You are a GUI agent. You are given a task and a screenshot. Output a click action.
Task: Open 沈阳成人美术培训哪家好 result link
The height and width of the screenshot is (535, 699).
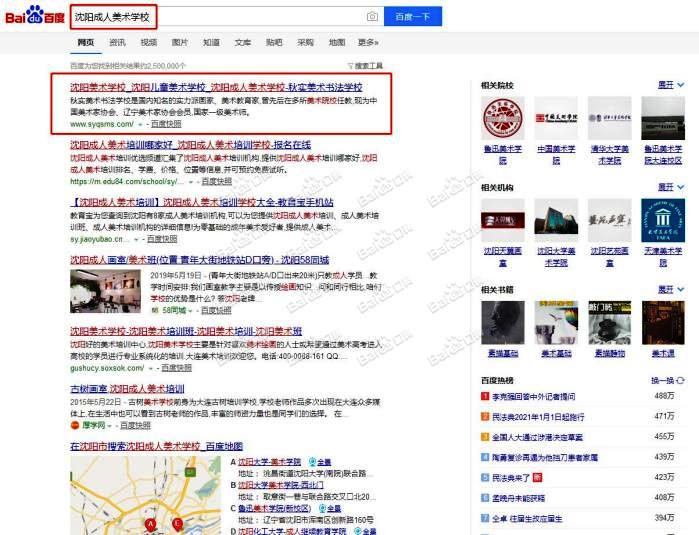coord(190,145)
